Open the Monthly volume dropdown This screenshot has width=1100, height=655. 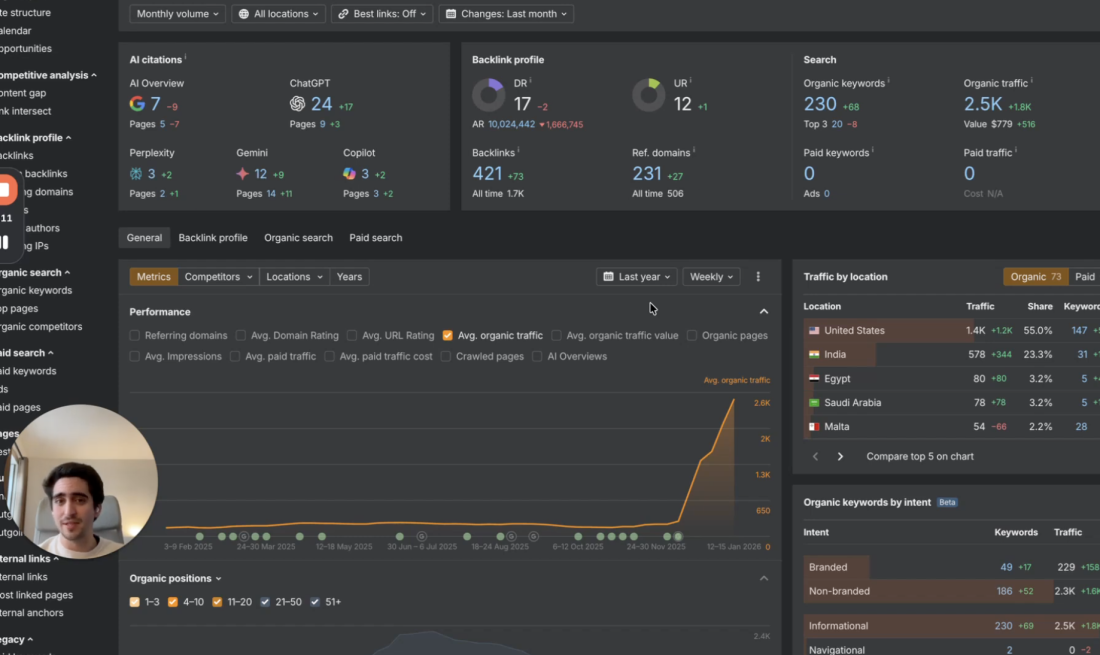(178, 14)
